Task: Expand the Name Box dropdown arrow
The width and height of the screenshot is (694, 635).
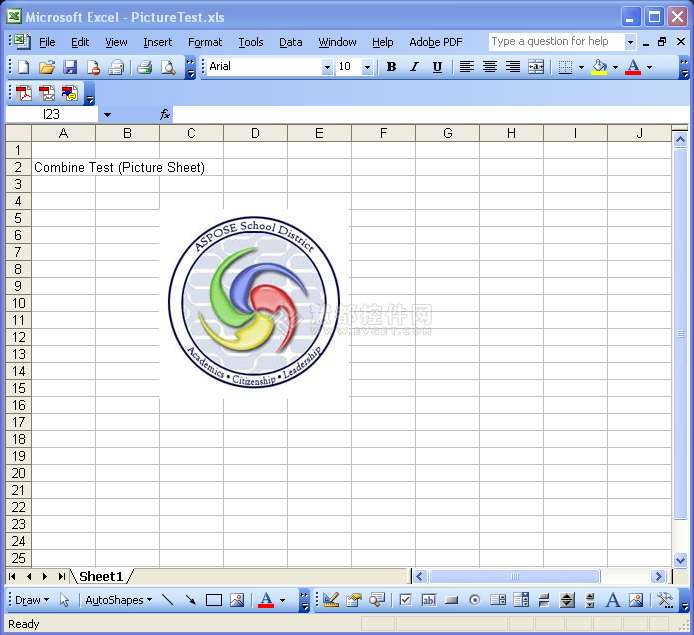Action: [107, 115]
